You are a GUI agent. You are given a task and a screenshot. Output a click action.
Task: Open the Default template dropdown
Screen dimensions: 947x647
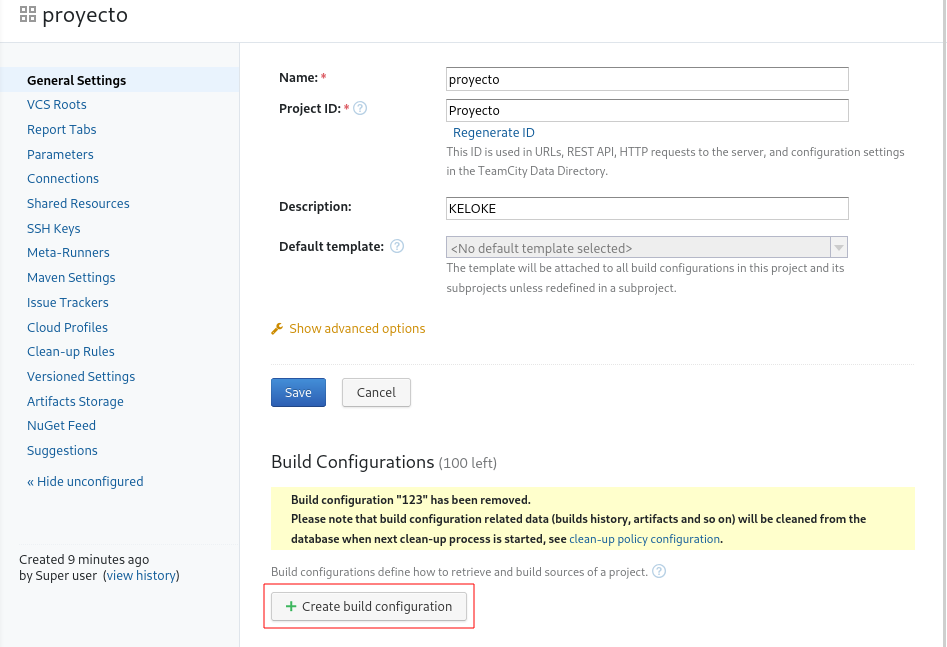(647, 248)
